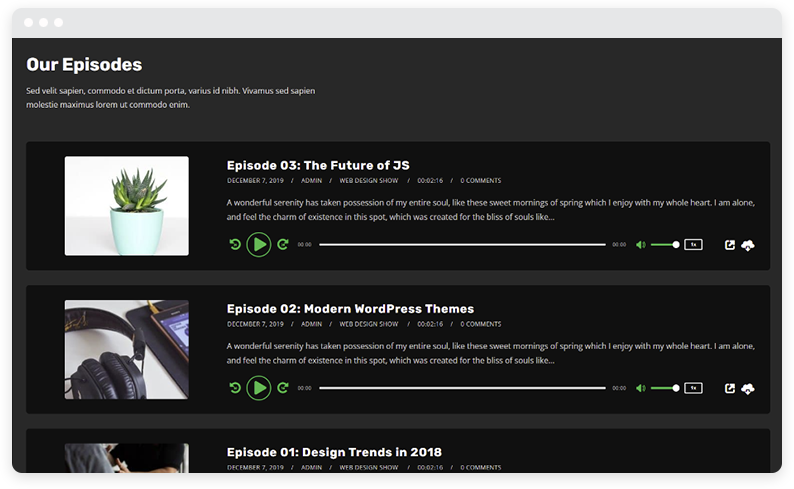Change playback speed 1x for Episode 02
Screen dimensions: 794x489
click(x=693, y=388)
